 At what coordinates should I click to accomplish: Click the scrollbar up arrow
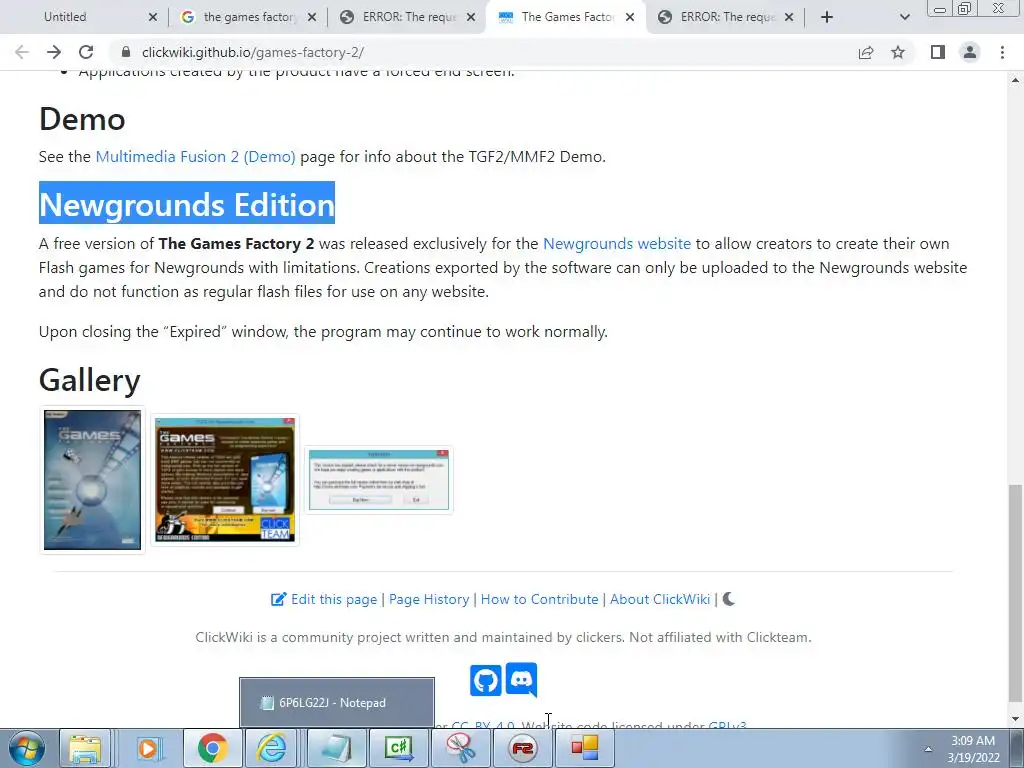point(1015,80)
